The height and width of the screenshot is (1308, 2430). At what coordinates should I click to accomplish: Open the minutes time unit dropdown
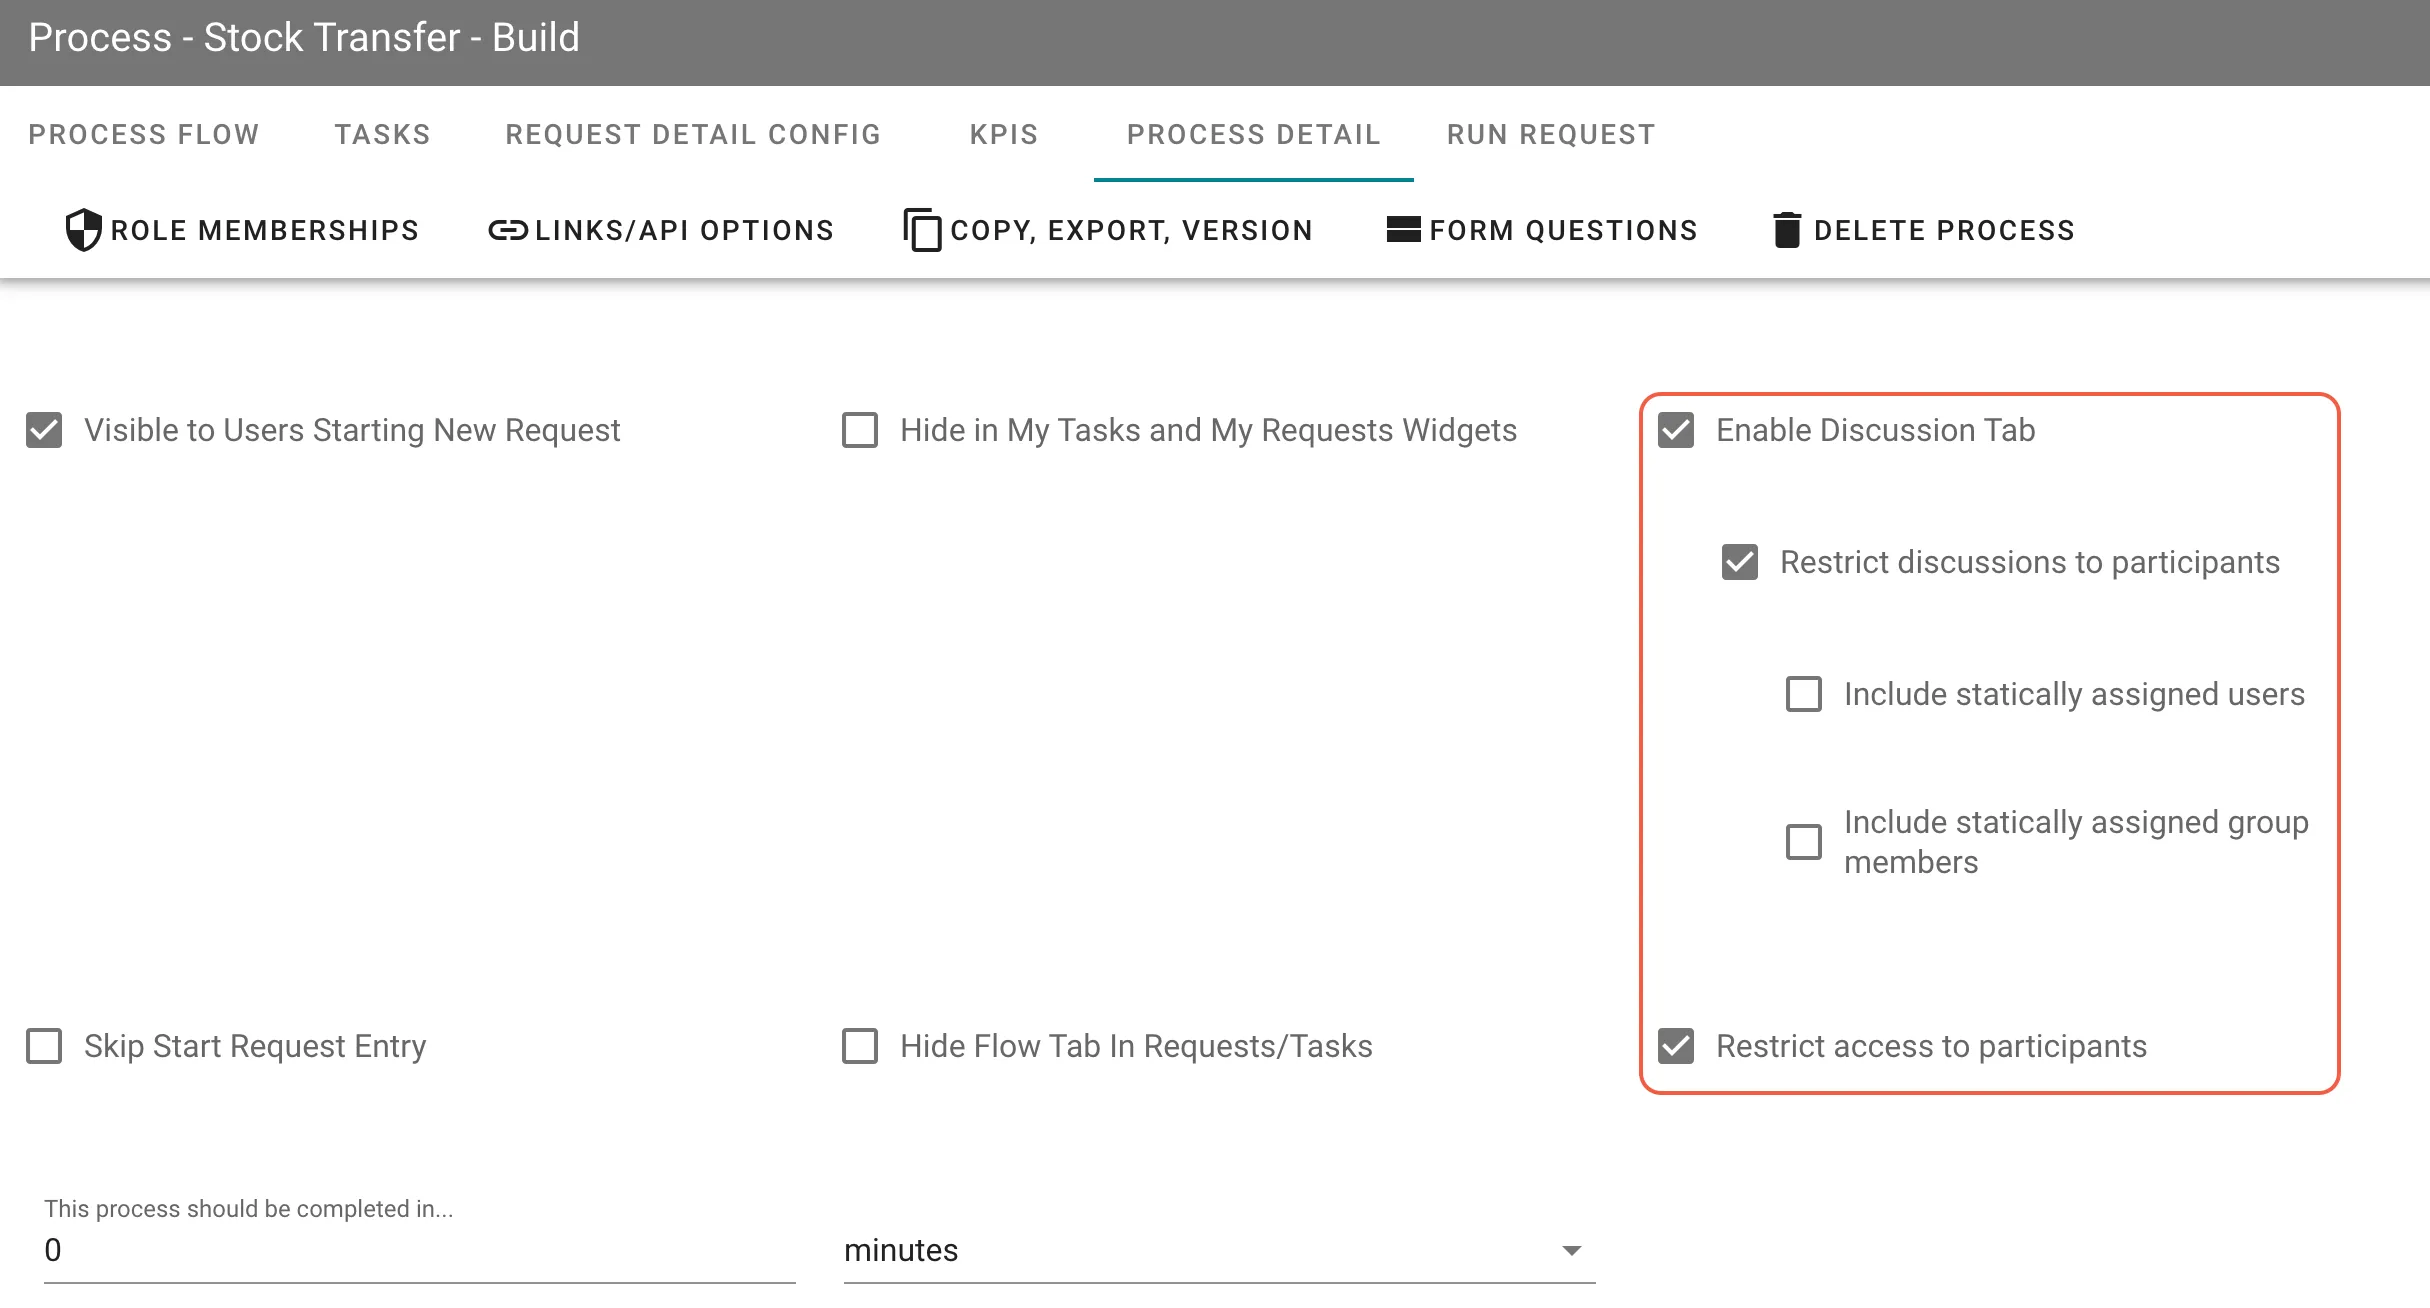coord(1571,1250)
